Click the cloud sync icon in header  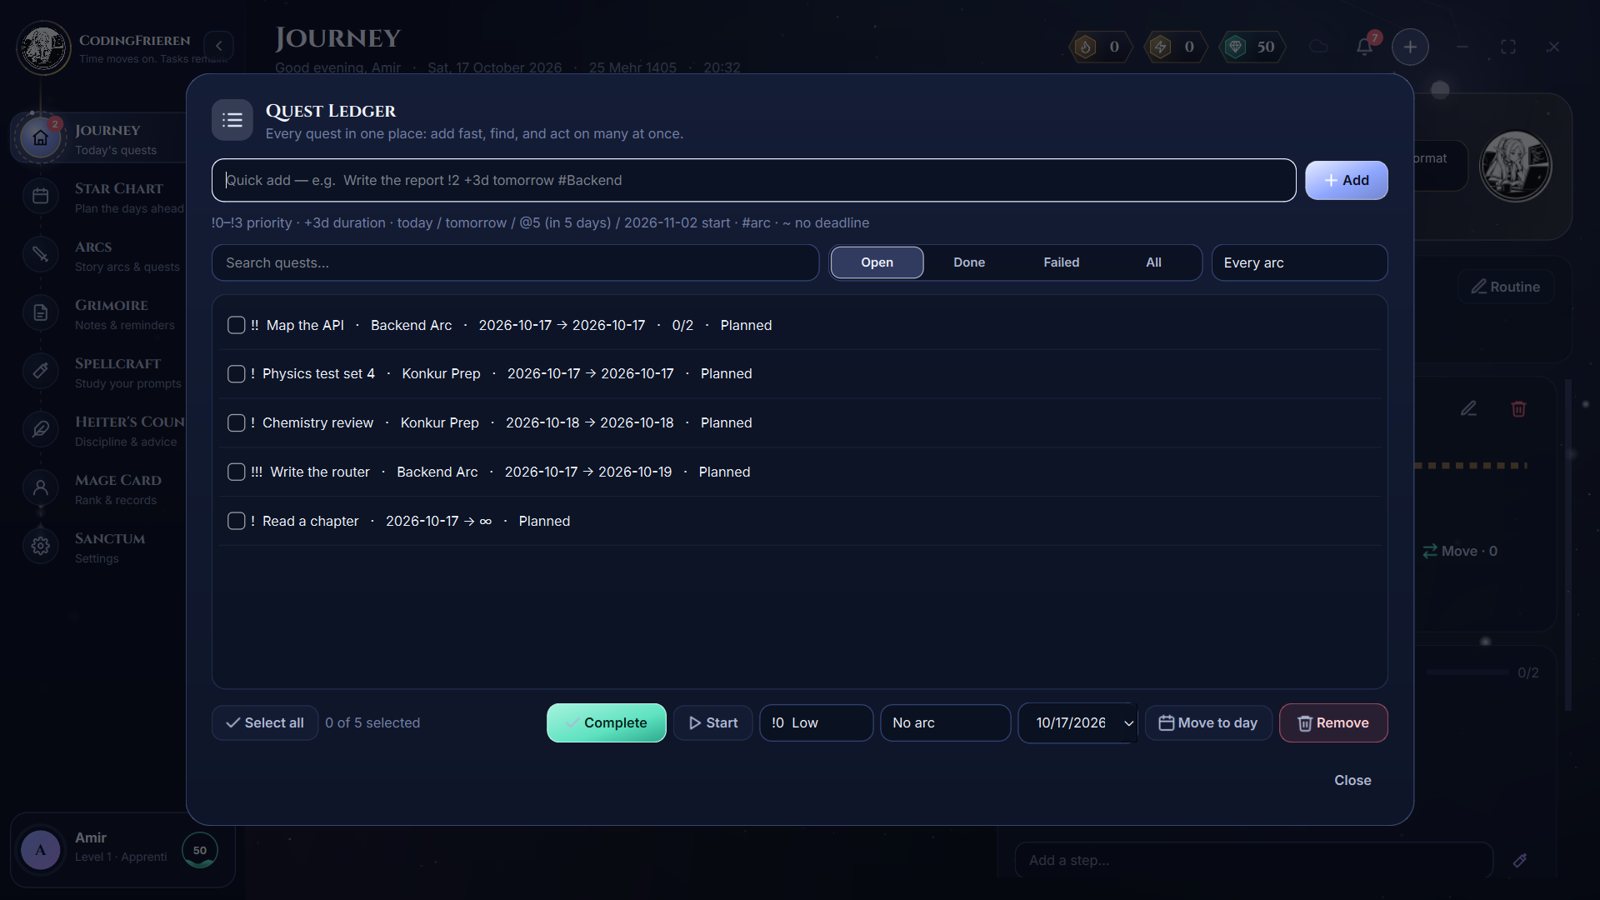tap(1318, 46)
